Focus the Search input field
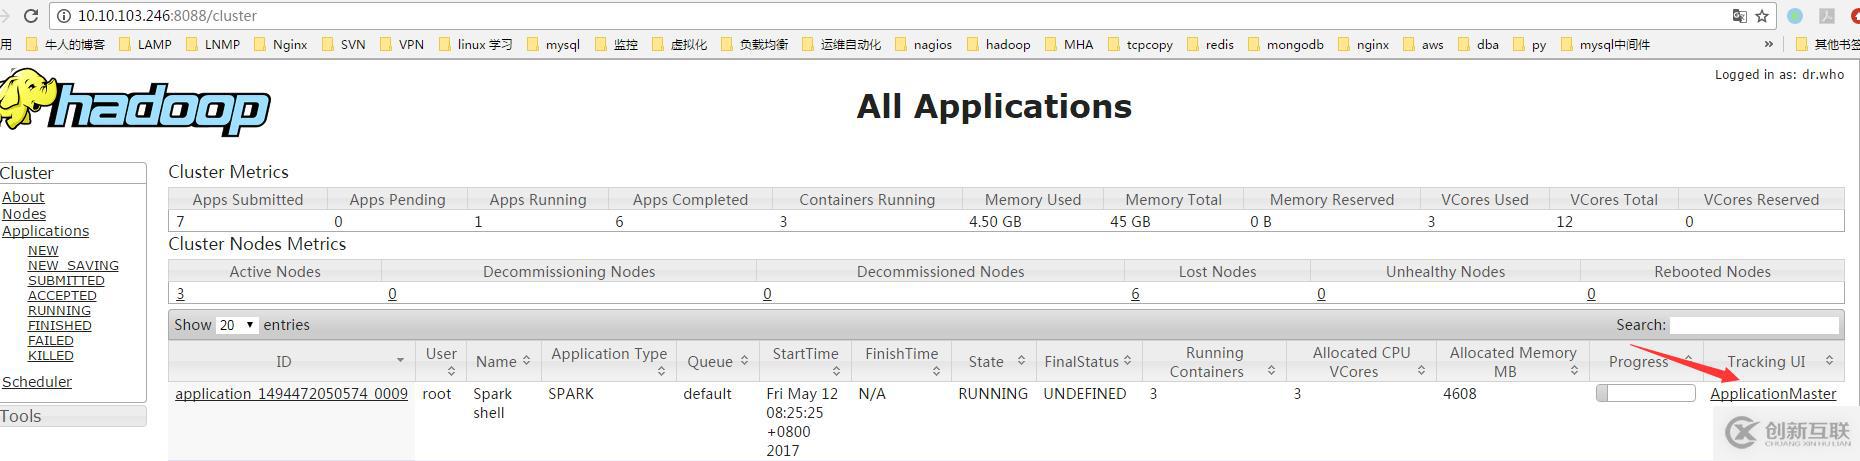Screen dimensions: 1860x461 [1754, 325]
